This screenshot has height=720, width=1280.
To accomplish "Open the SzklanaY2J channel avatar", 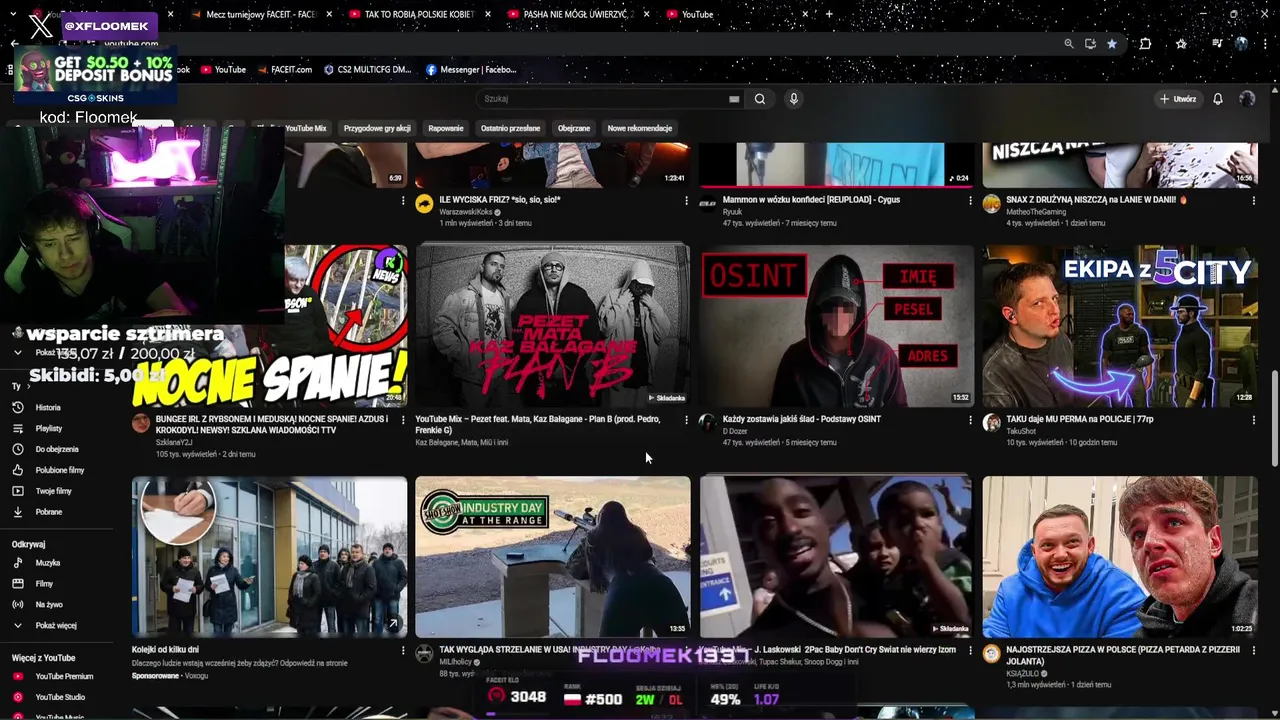I will pos(141,424).
